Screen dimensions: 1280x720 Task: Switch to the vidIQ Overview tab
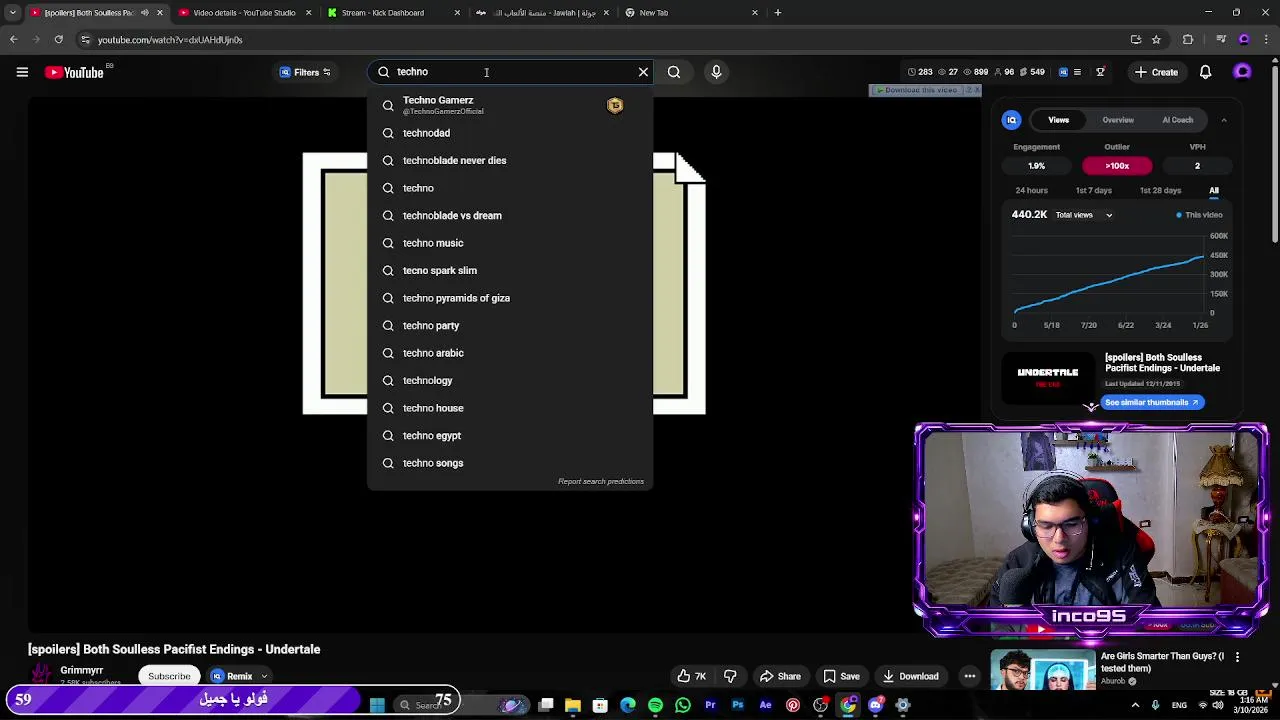tap(1118, 120)
